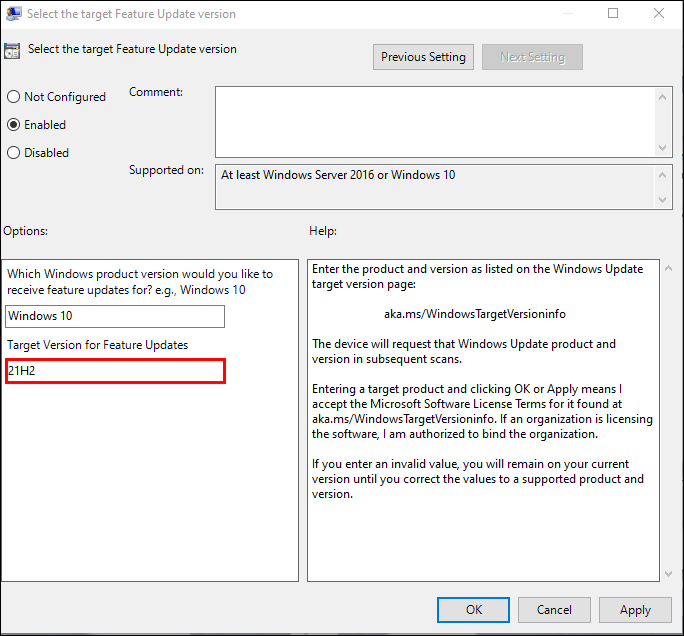
Task: Click the Comment box scroll up arrow
Action: pyautogui.click(x=663, y=97)
